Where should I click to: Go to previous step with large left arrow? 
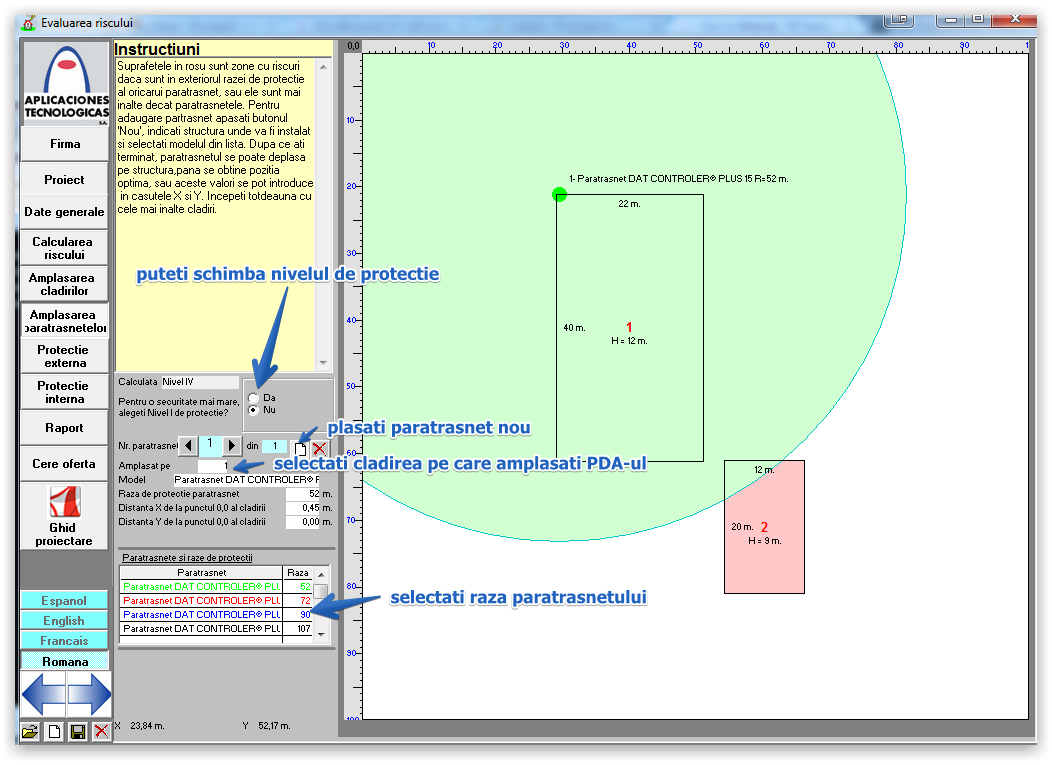pyautogui.click(x=43, y=694)
